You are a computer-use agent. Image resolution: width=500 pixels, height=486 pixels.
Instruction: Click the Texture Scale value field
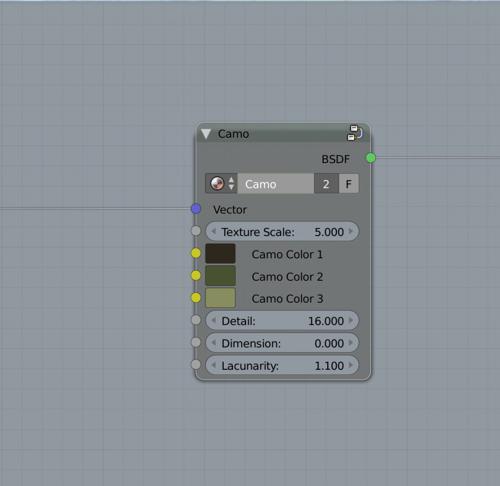(282, 232)
